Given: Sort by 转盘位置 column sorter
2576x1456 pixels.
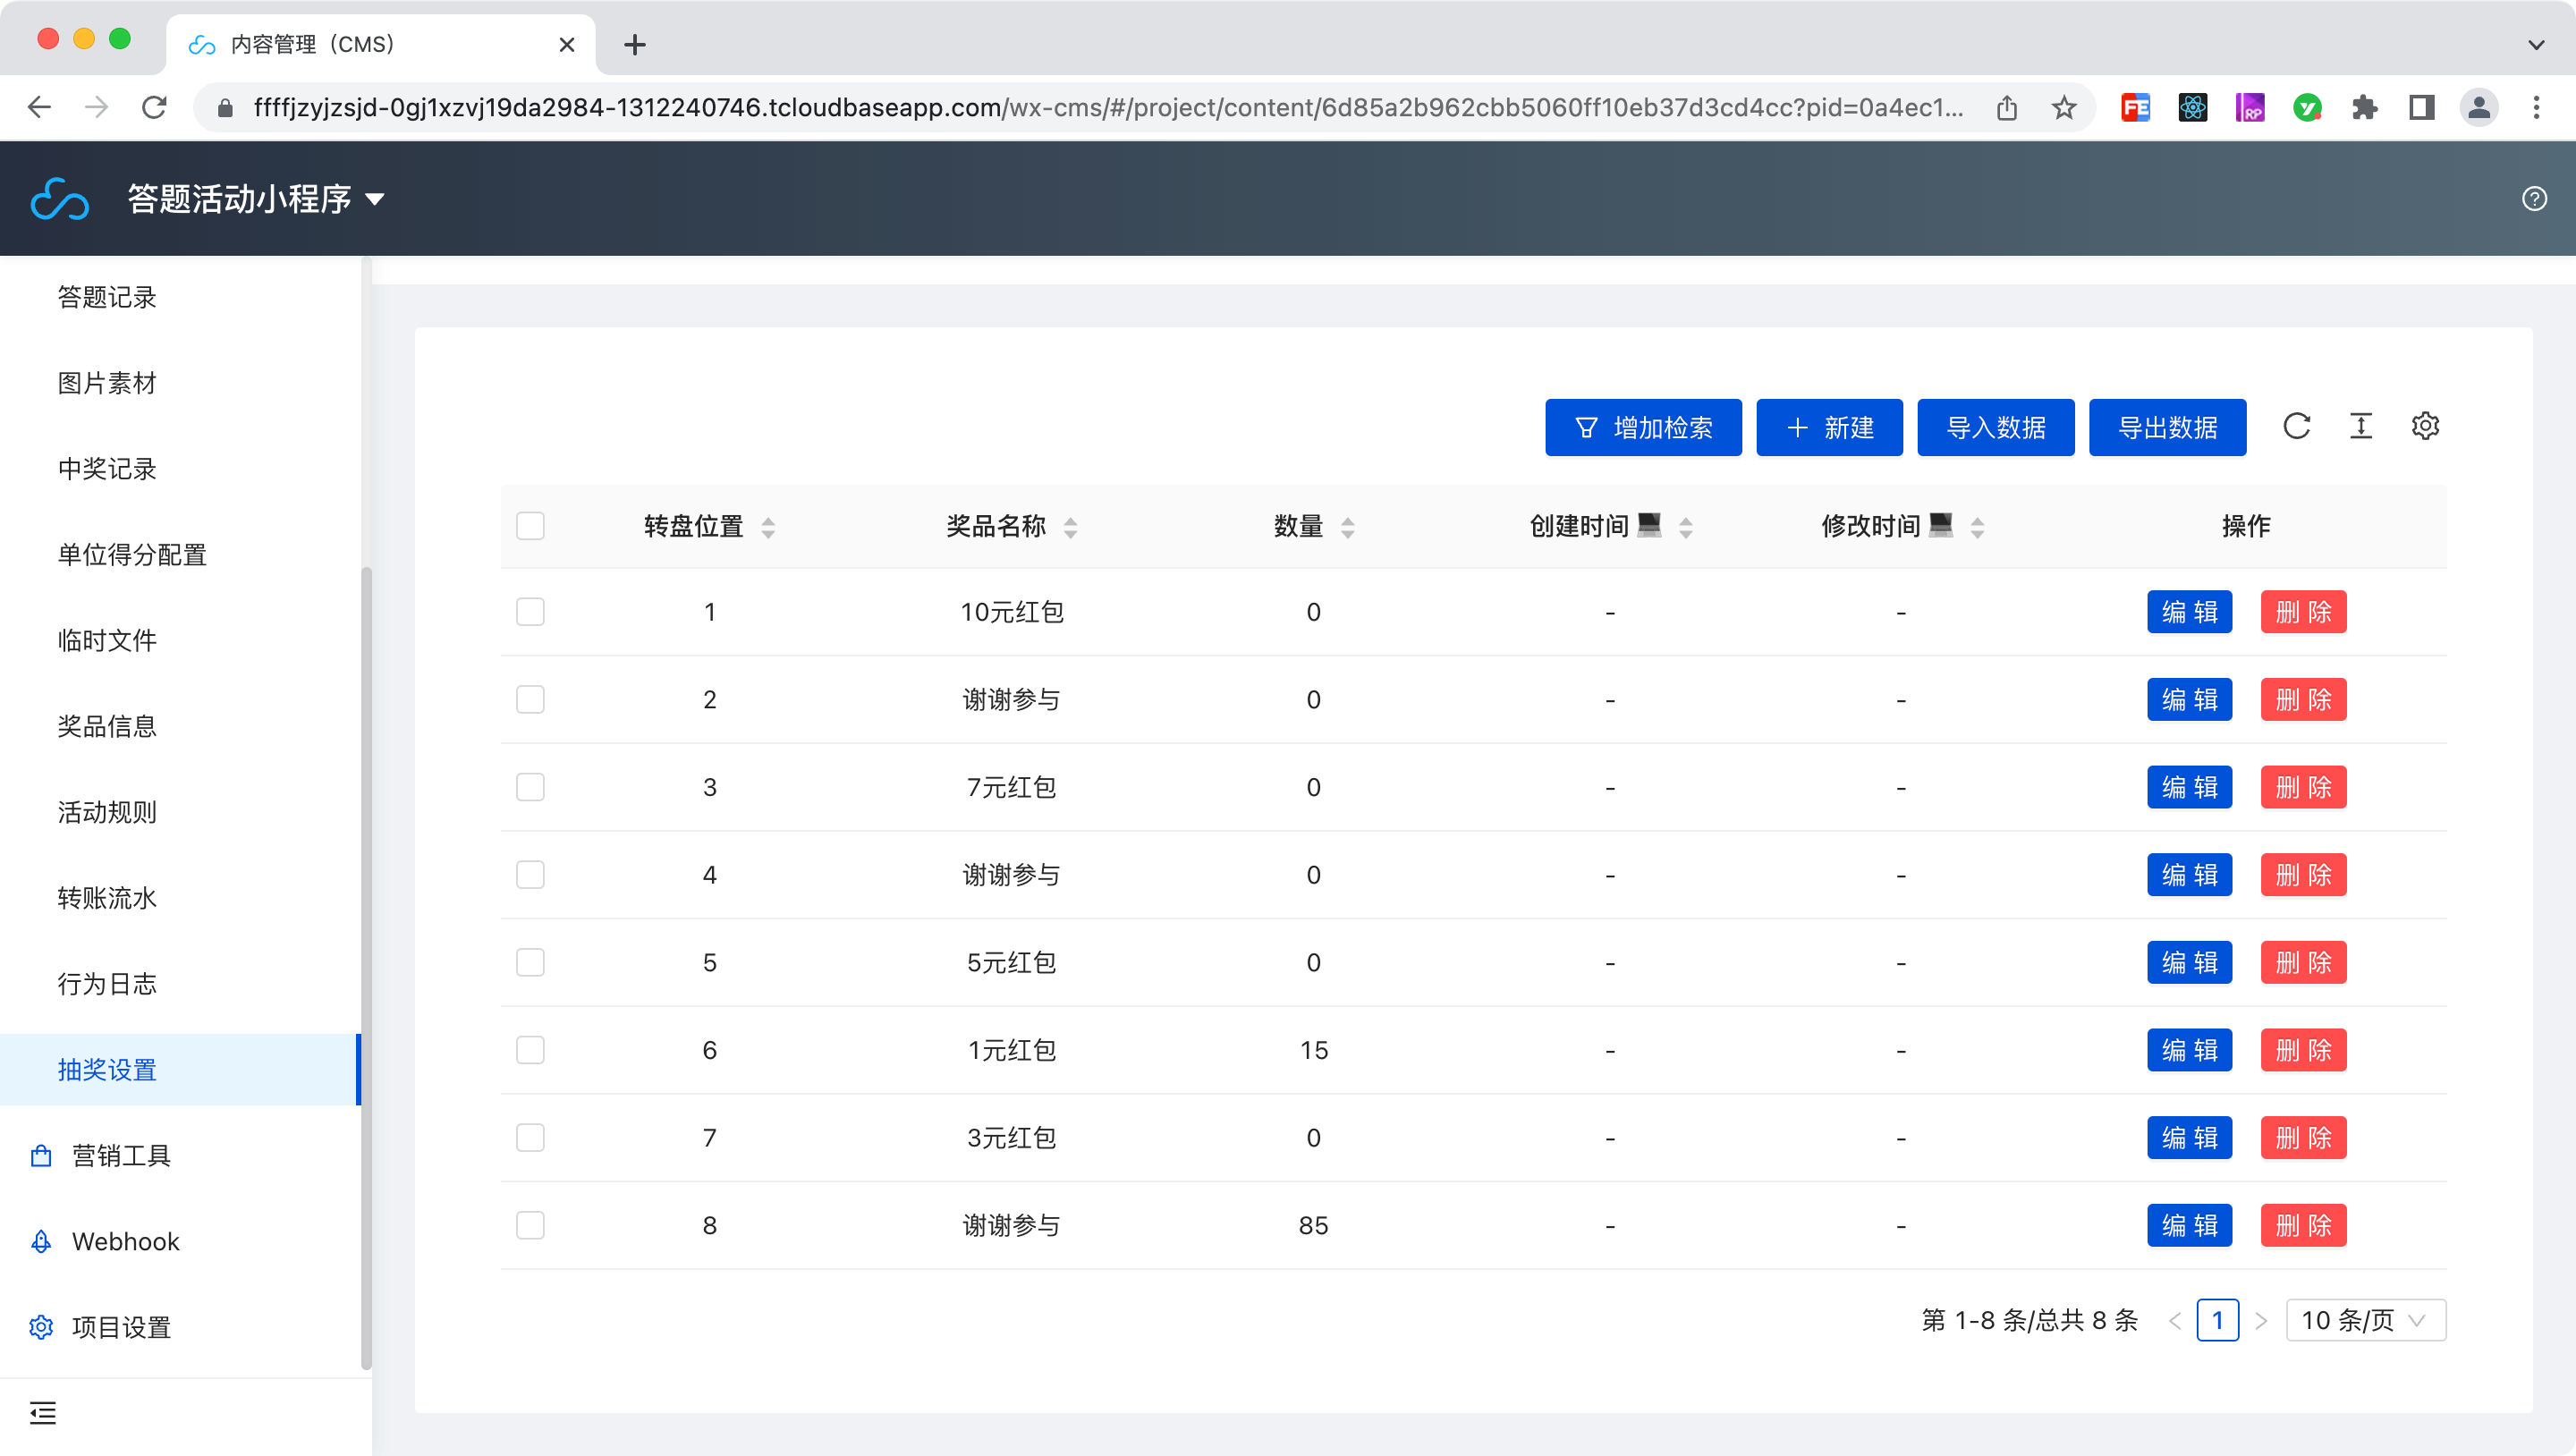Looking at the screenshot, I should tap(768, 527).
